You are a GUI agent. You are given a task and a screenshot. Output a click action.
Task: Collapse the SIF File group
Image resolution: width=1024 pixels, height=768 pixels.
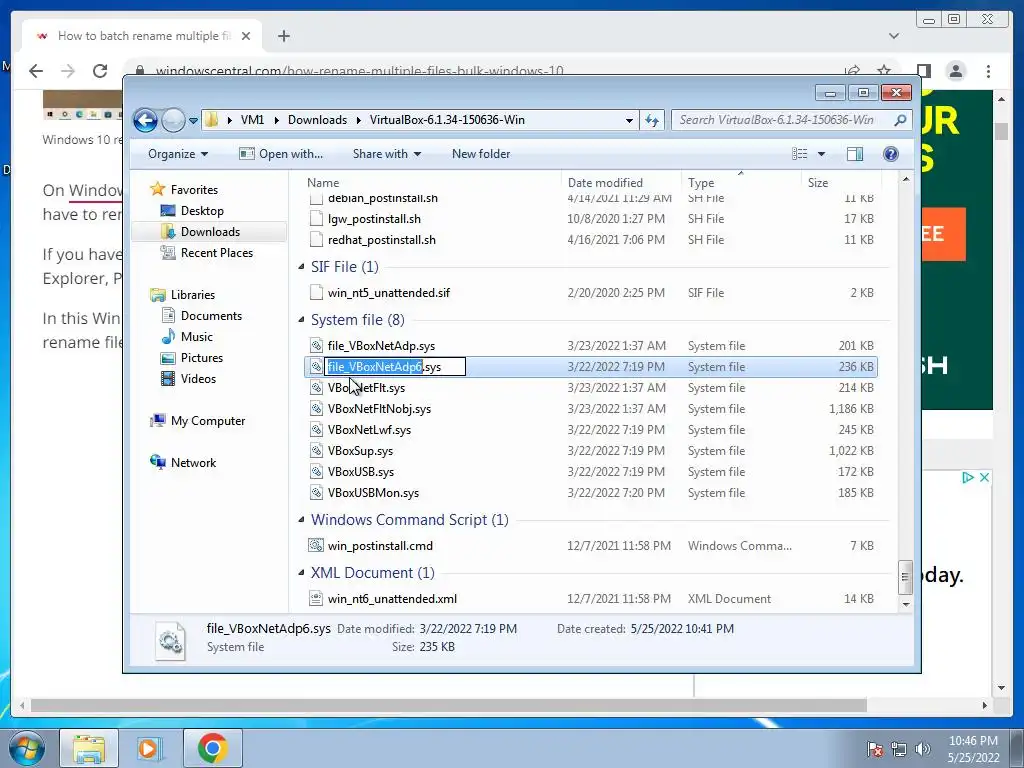pyautogui.click(x=301, y=266)
